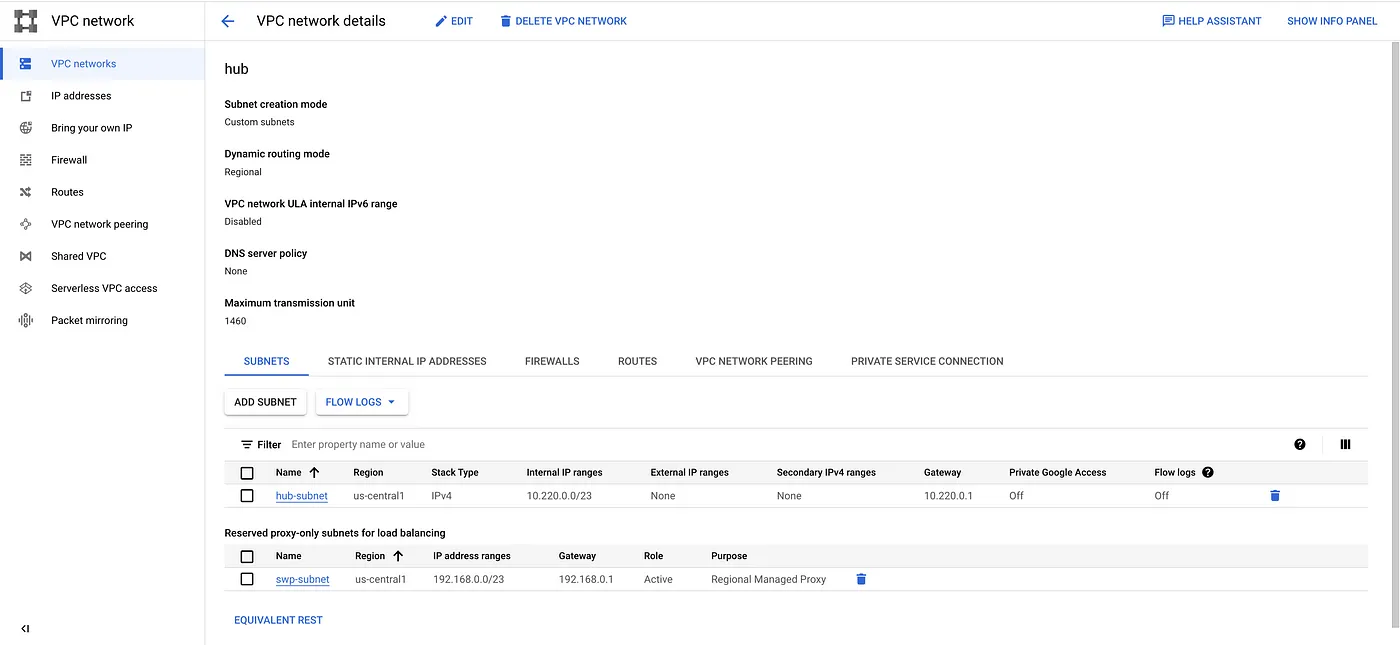Image resolution: width=1400 pixels, height=645 pixels.
Task: Click the EDIT button
Action: 454,21
